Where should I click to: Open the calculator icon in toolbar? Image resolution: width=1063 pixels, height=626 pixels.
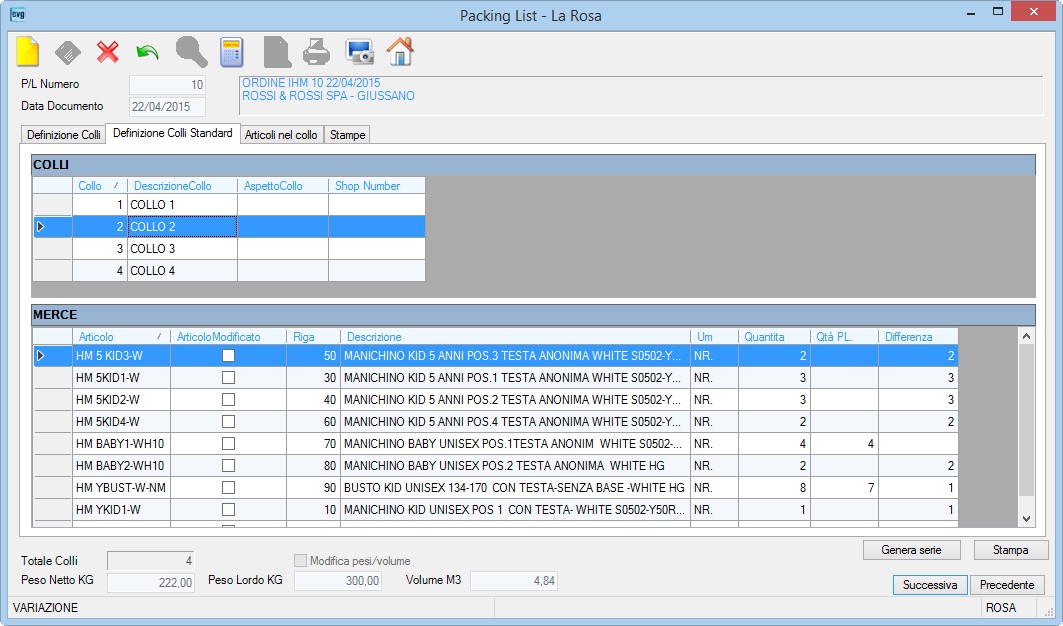pos(232,52)
